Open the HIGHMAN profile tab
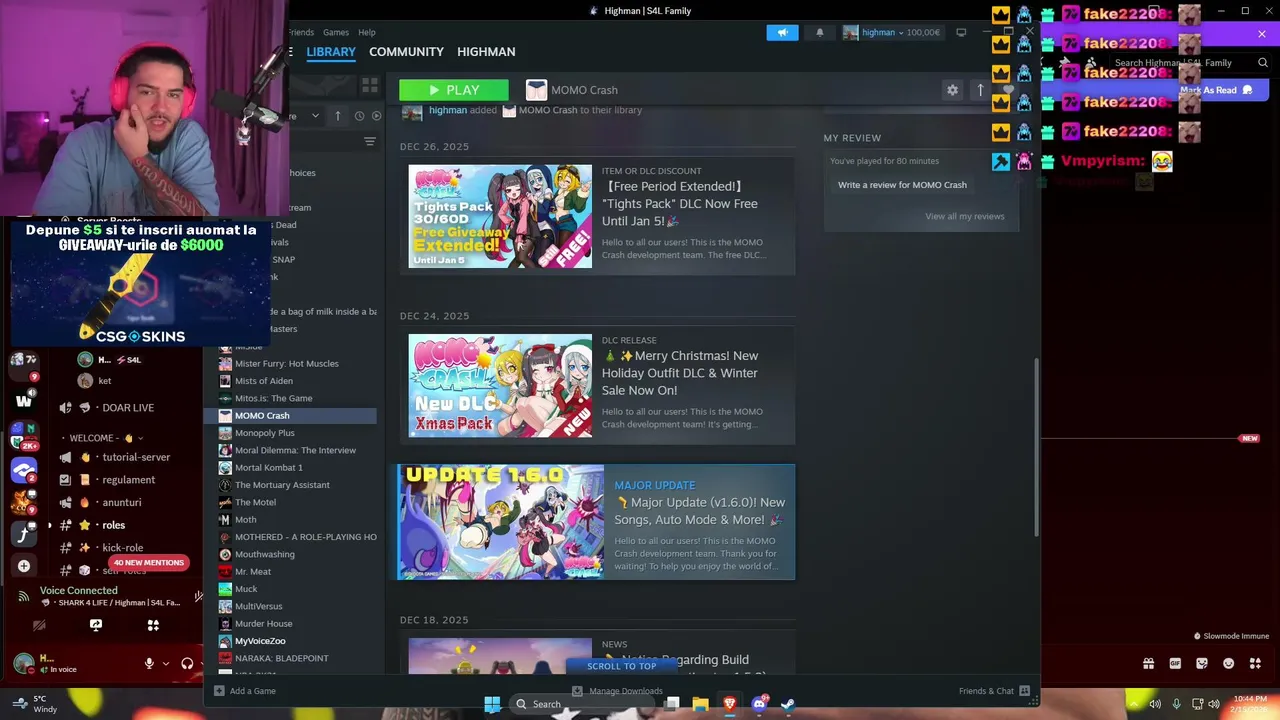The image size is (1280, 720). (x=486, y=52)
